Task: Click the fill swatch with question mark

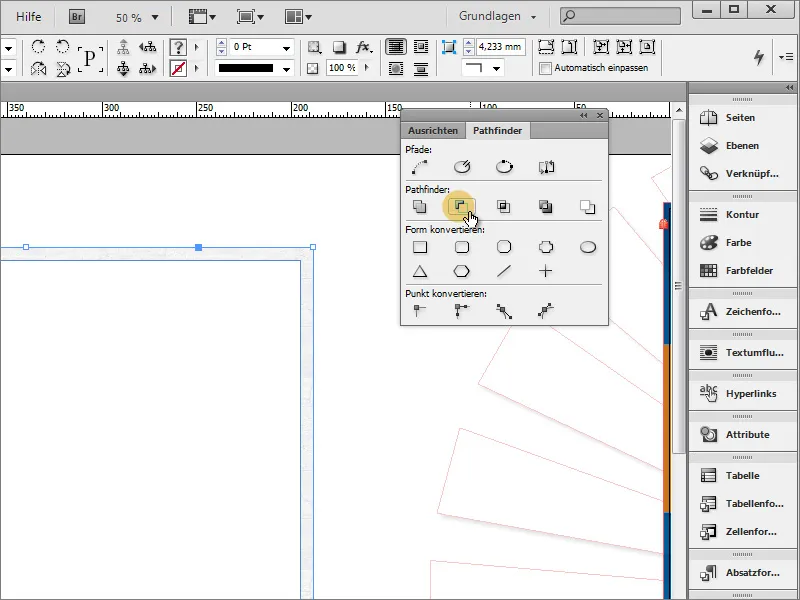Action: 178,47
